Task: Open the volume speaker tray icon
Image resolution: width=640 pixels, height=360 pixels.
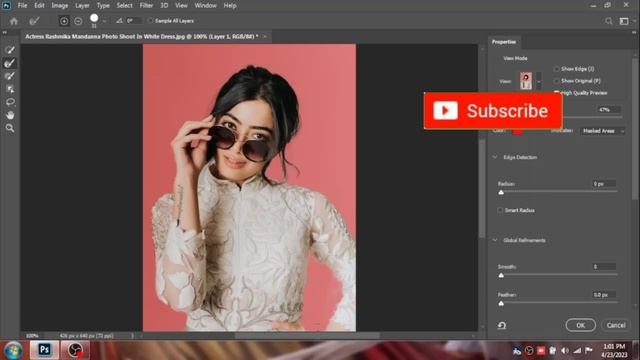Action: 564,351
